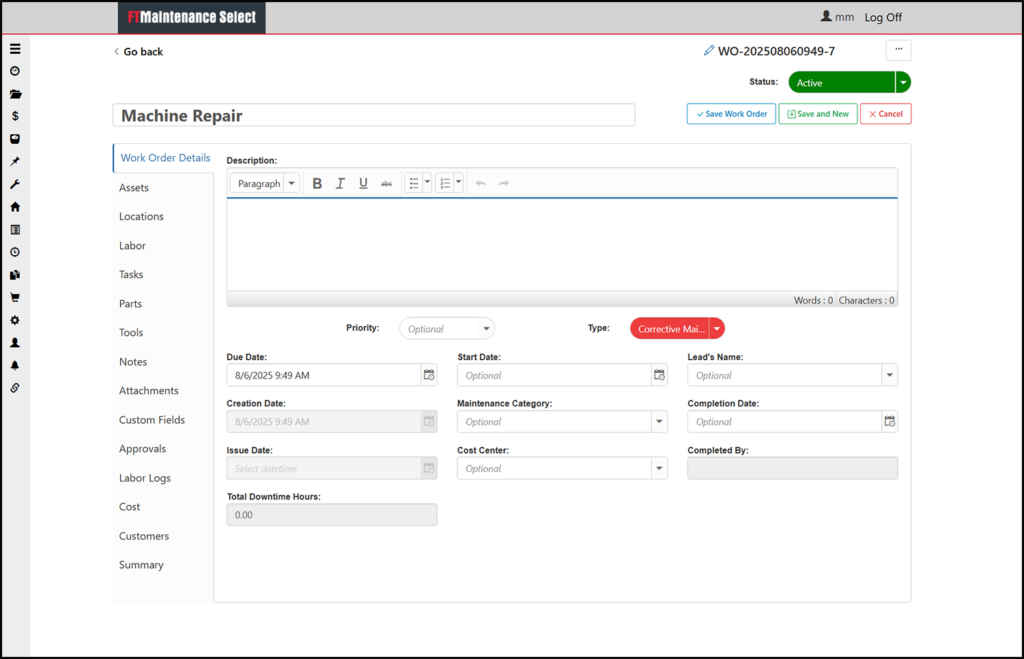Open the settings gear icon in the sidebar

click(15, 320)
